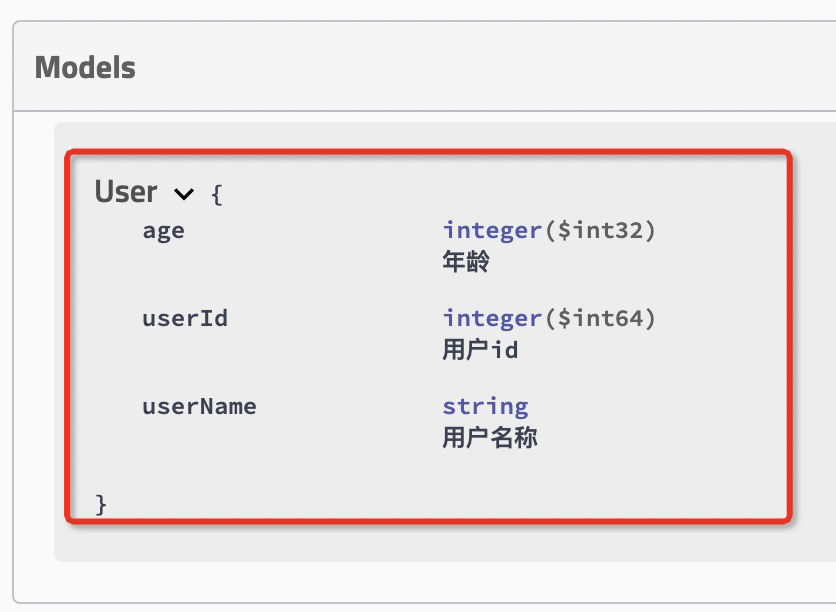Click the integer($int64) type label
This screenshot has height=612, width=836.
[x=548, y=319]
